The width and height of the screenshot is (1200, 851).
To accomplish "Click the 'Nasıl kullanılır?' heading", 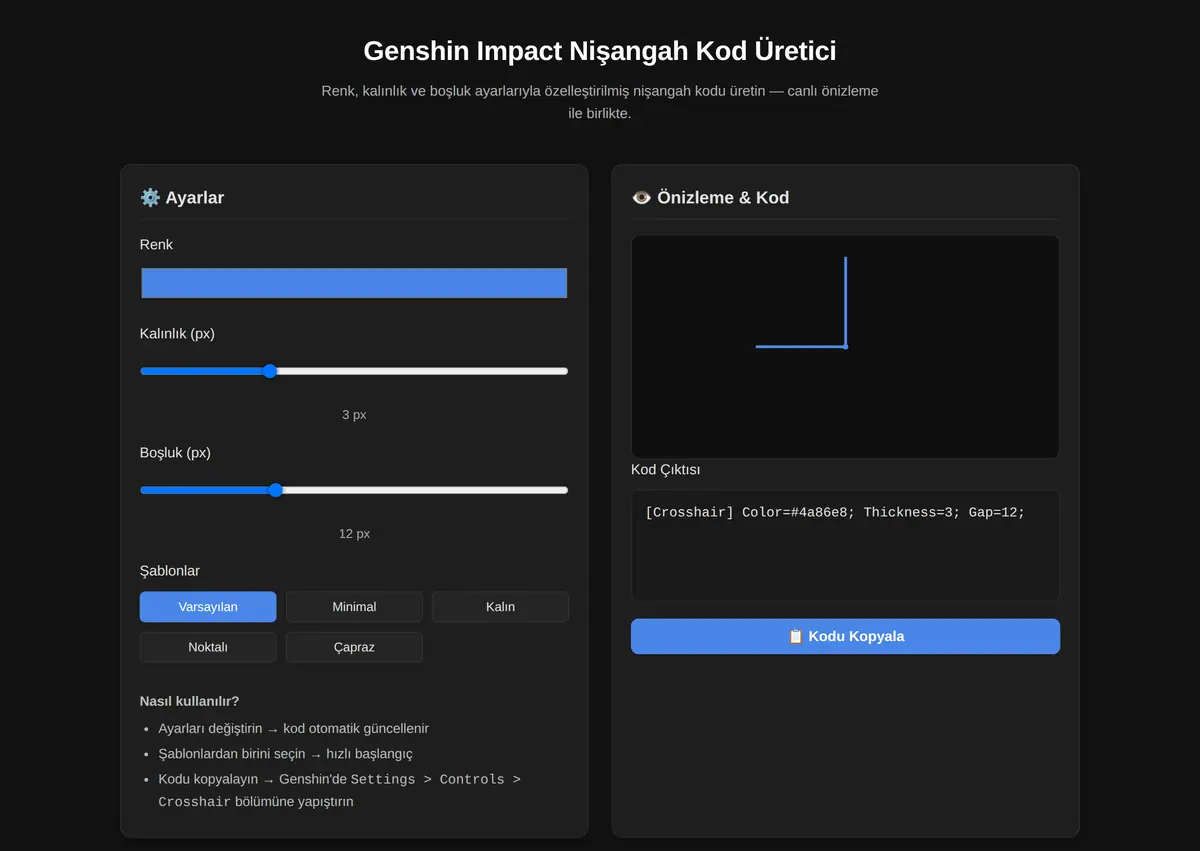I will pyautogui.click(x=190, y=701).
